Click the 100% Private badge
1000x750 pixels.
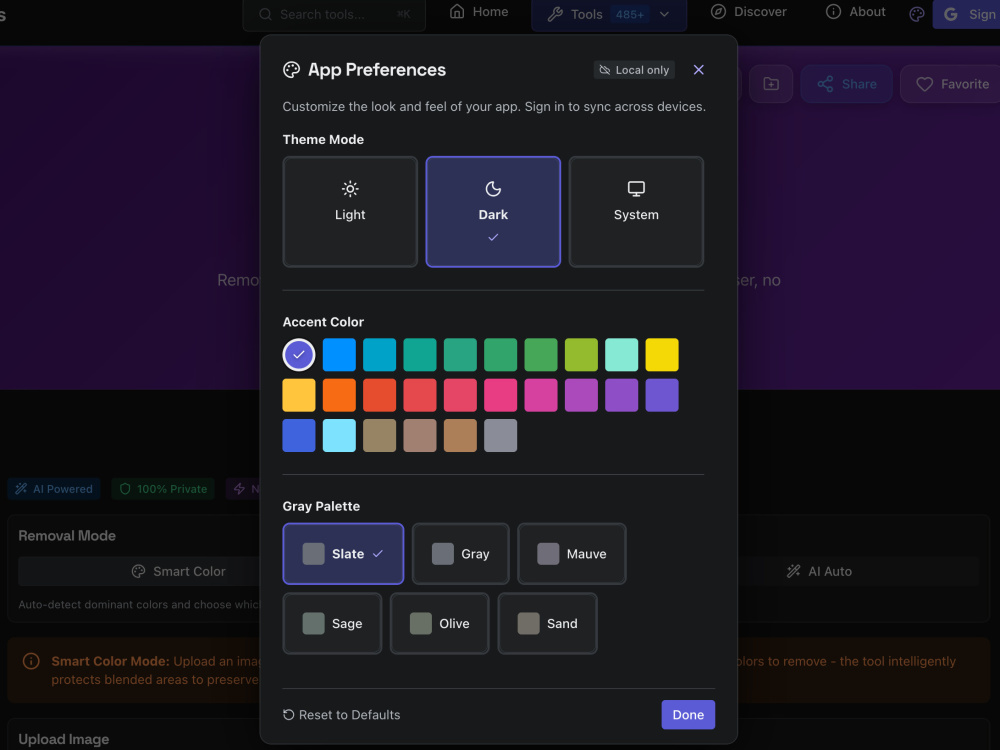pos(163,489)
